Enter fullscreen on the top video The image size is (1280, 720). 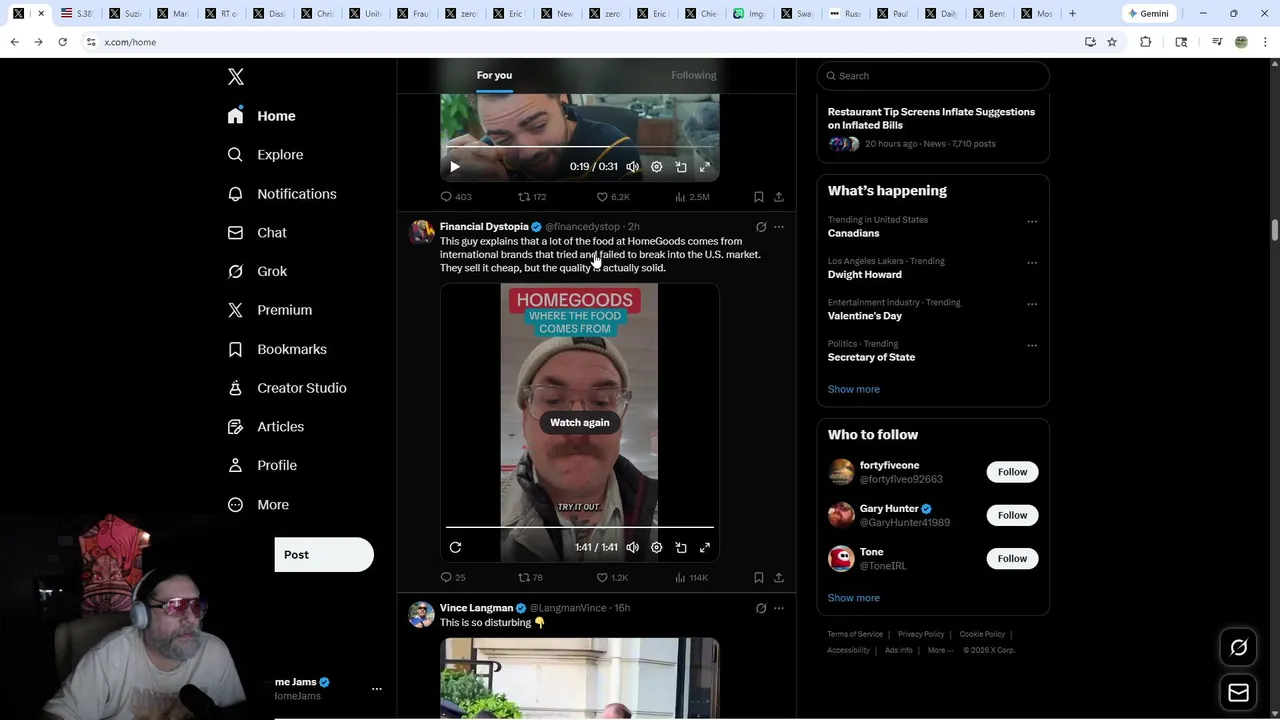pos(705,167)
